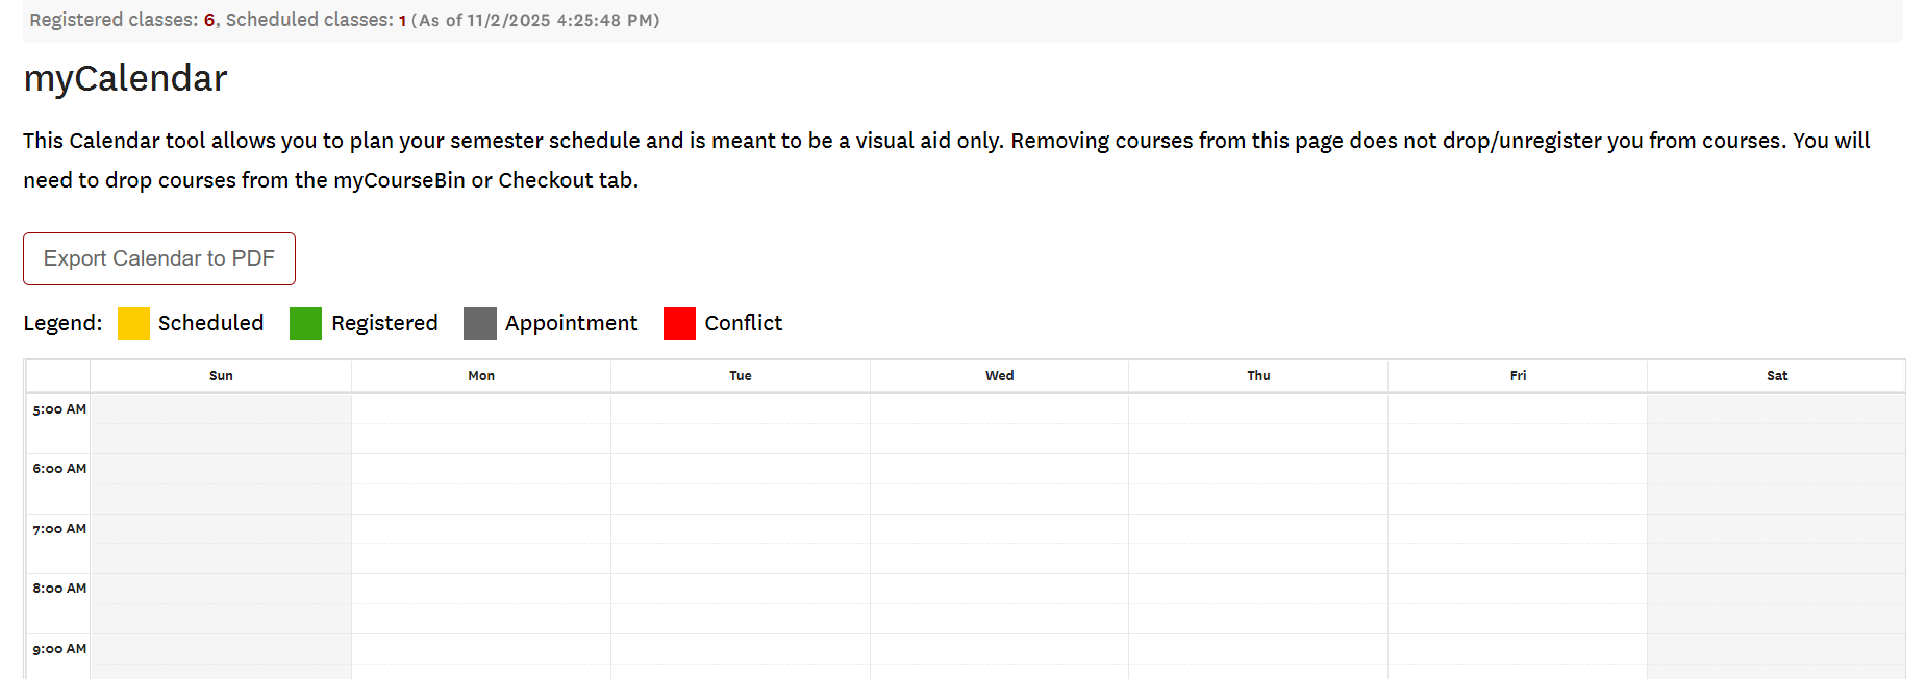This screenshot has height=680, width=1925.
Task: Click the Sat column header
Action: (1777, 375)
